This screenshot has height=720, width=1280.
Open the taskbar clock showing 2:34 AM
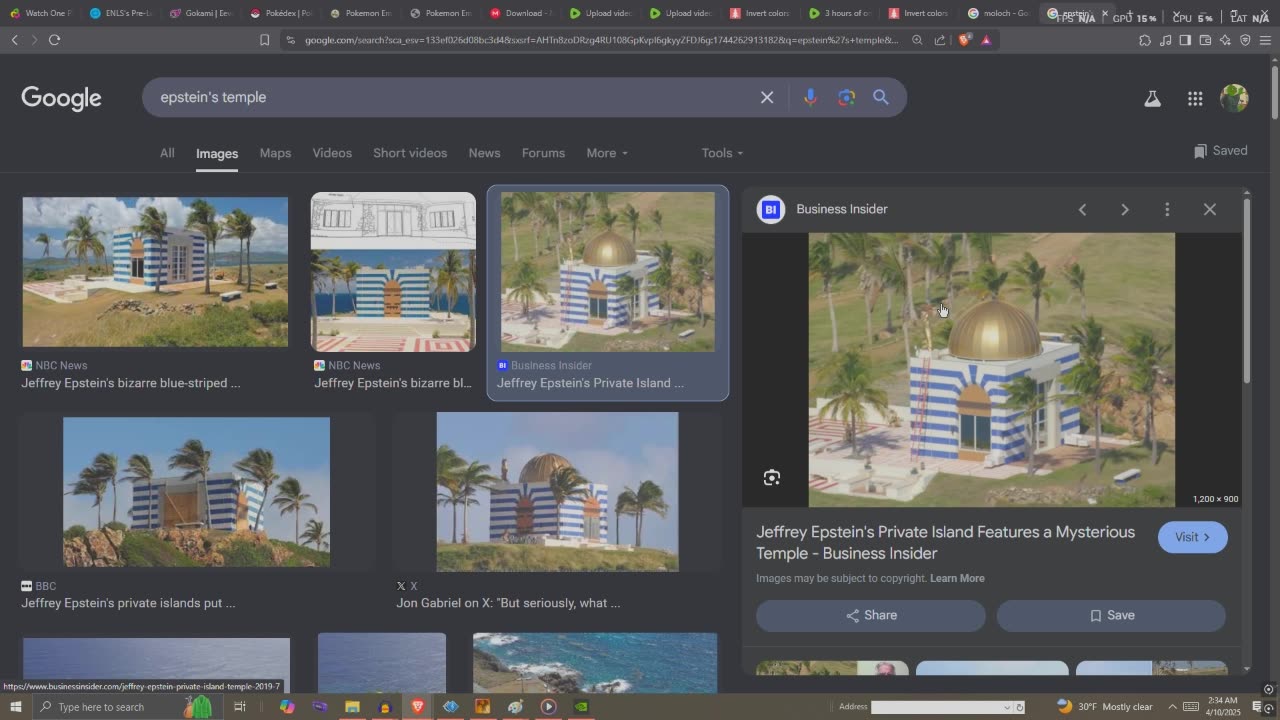[1222, 707]
